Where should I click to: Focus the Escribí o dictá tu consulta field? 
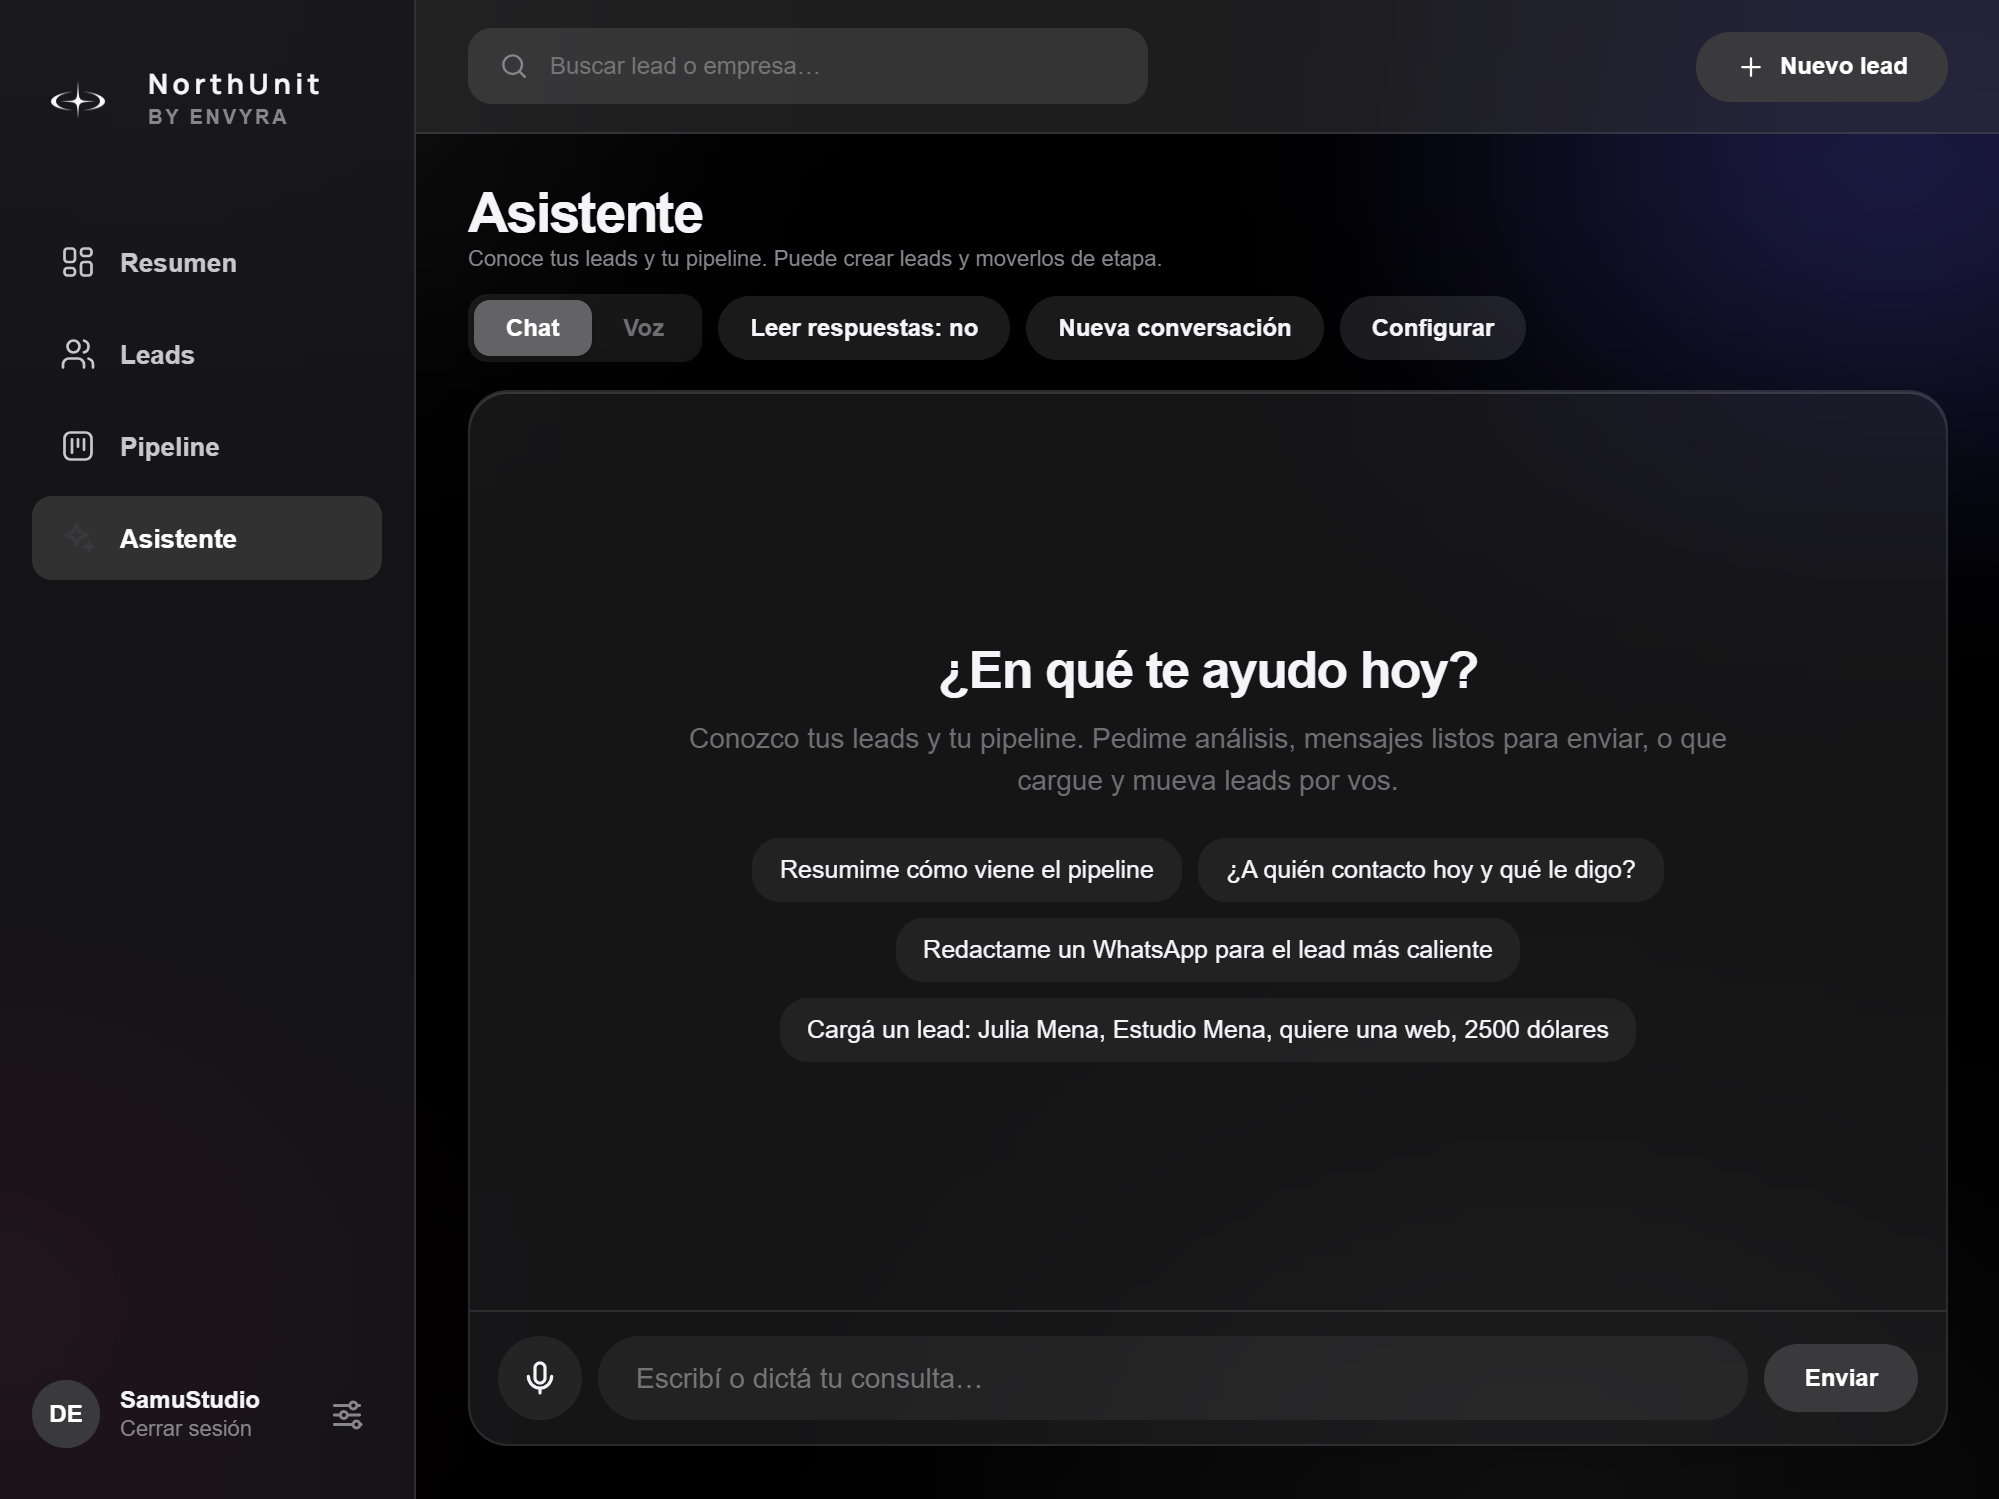[x=1172, y=1378]
